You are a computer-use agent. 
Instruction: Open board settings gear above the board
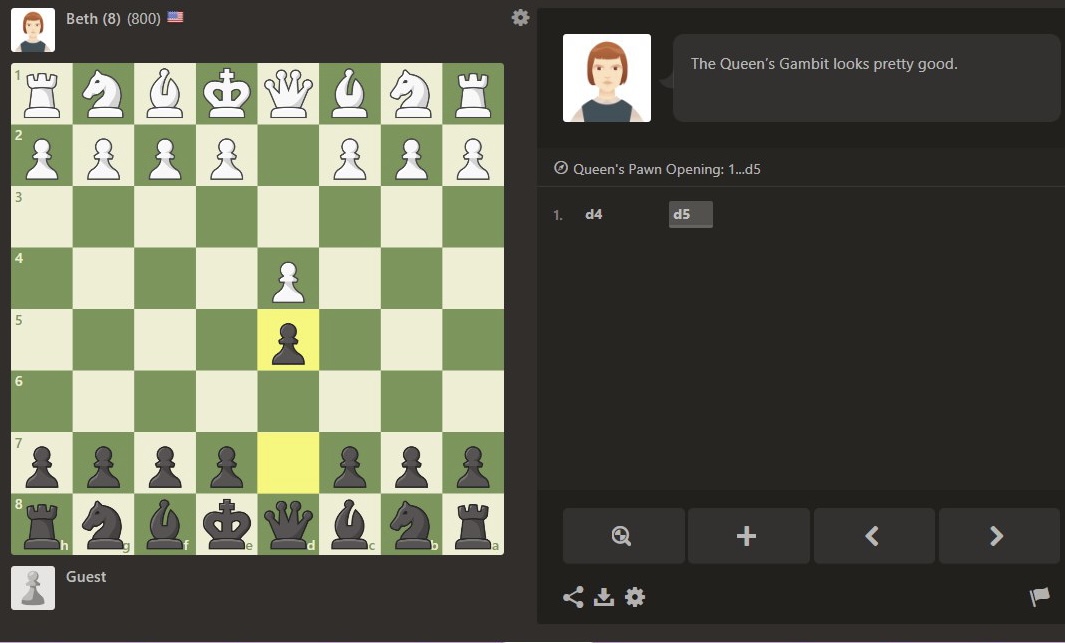(520, 18)
